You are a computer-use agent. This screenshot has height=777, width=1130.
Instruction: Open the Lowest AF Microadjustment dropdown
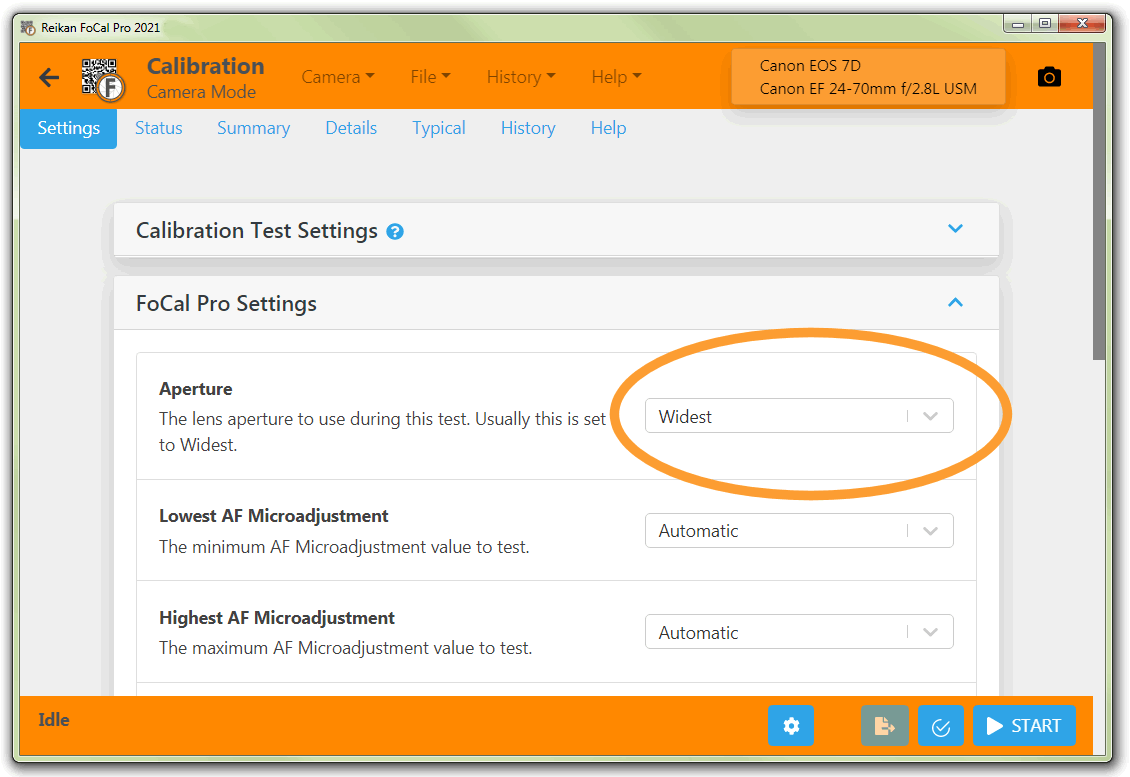click(799, 530)
